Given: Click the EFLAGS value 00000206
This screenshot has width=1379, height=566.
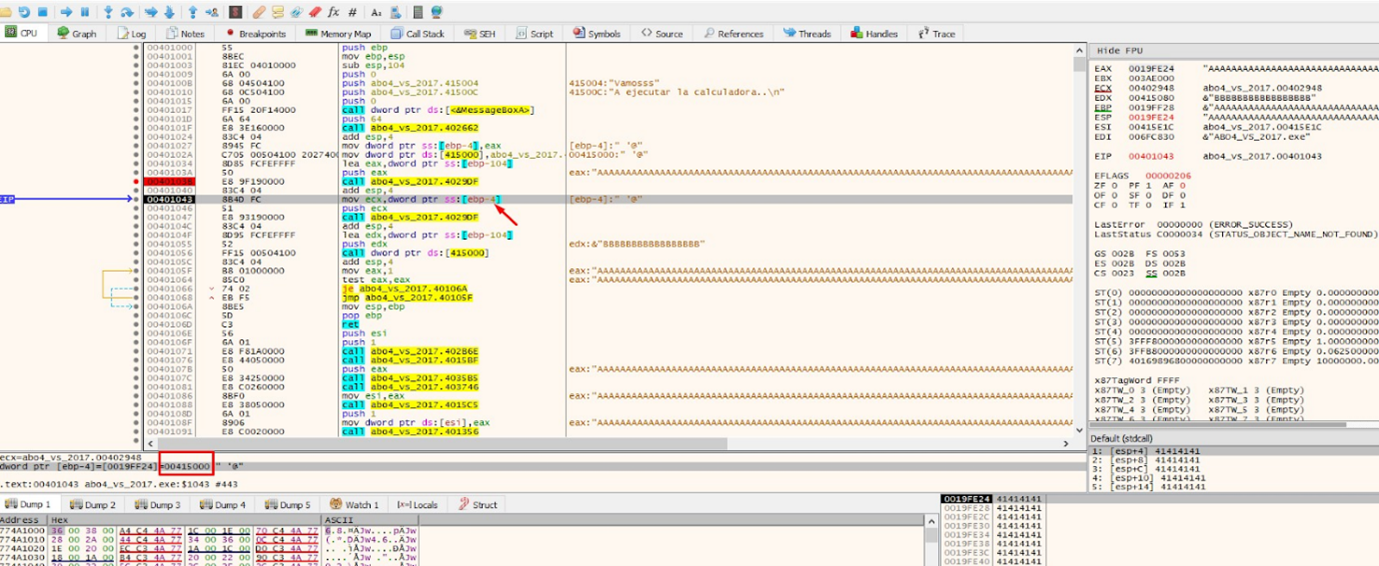Looking at the screenshot, I should 1167,175.
